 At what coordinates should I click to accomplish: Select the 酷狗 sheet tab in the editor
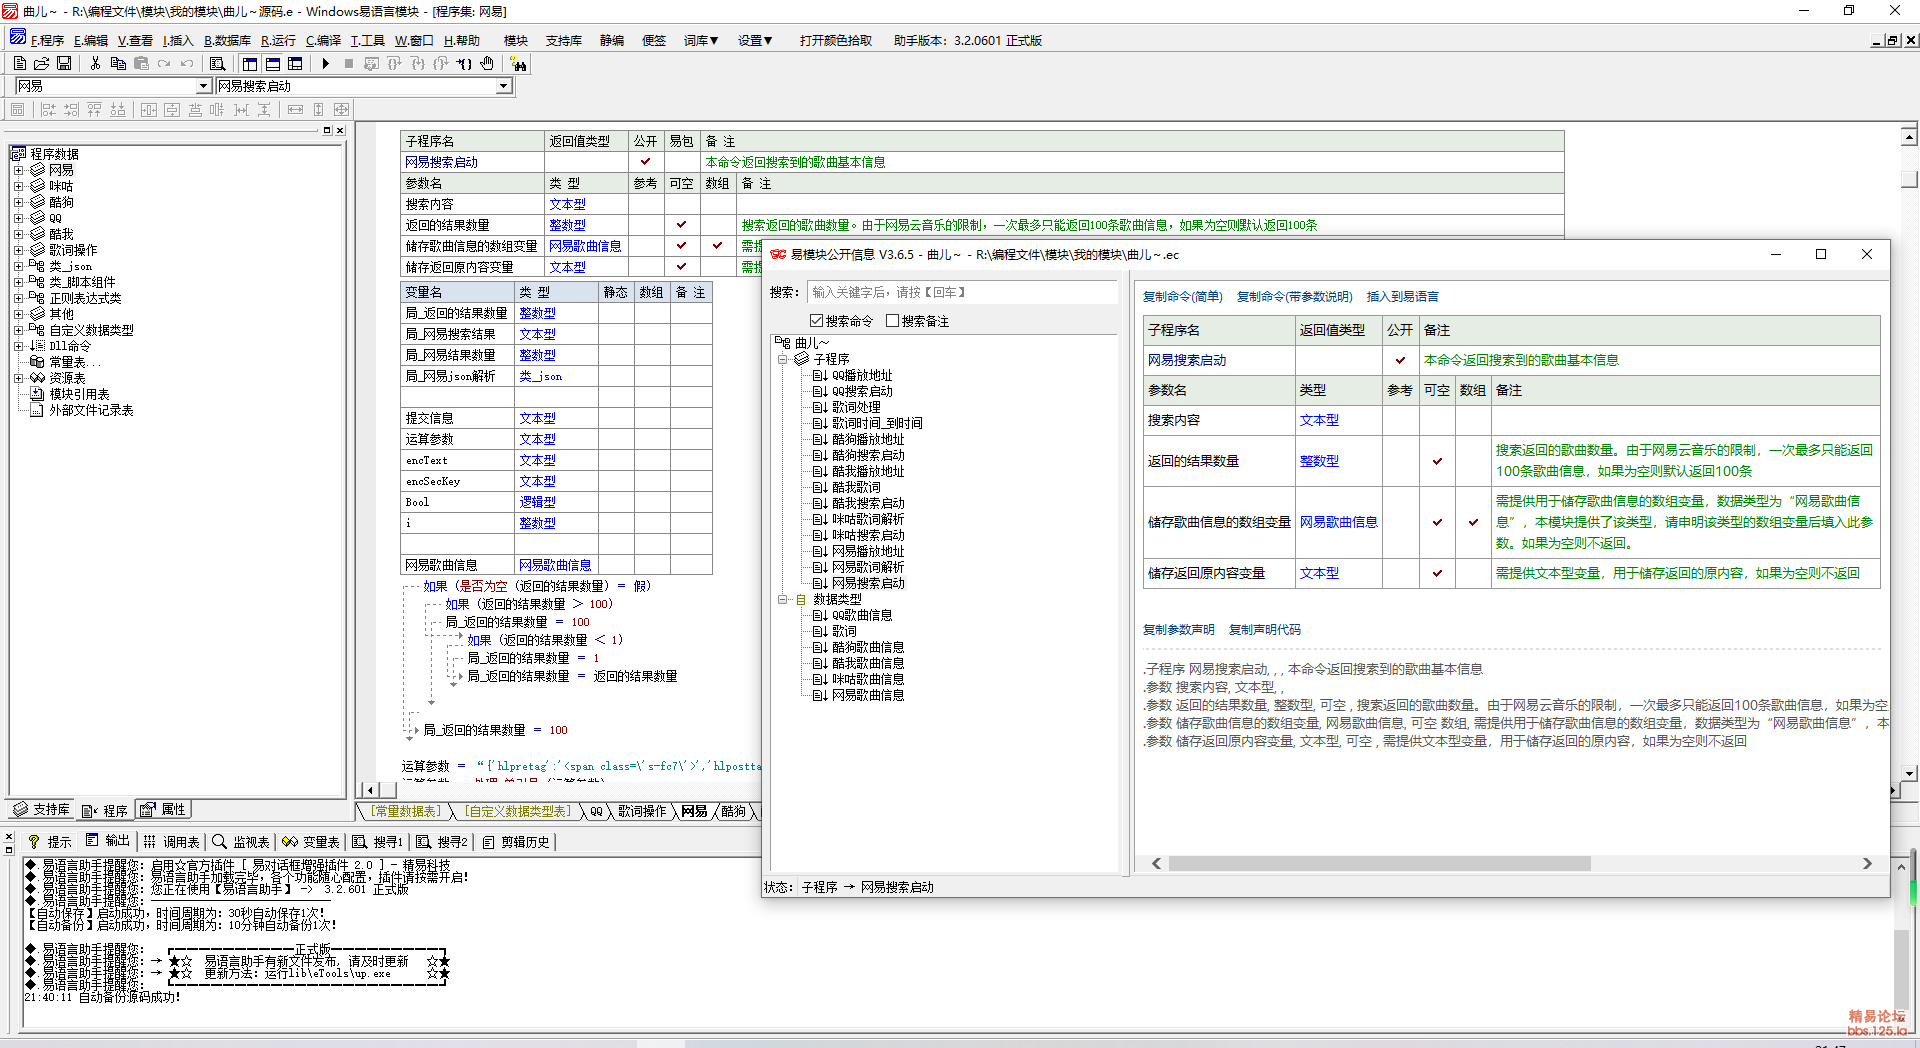pos(733,811)
